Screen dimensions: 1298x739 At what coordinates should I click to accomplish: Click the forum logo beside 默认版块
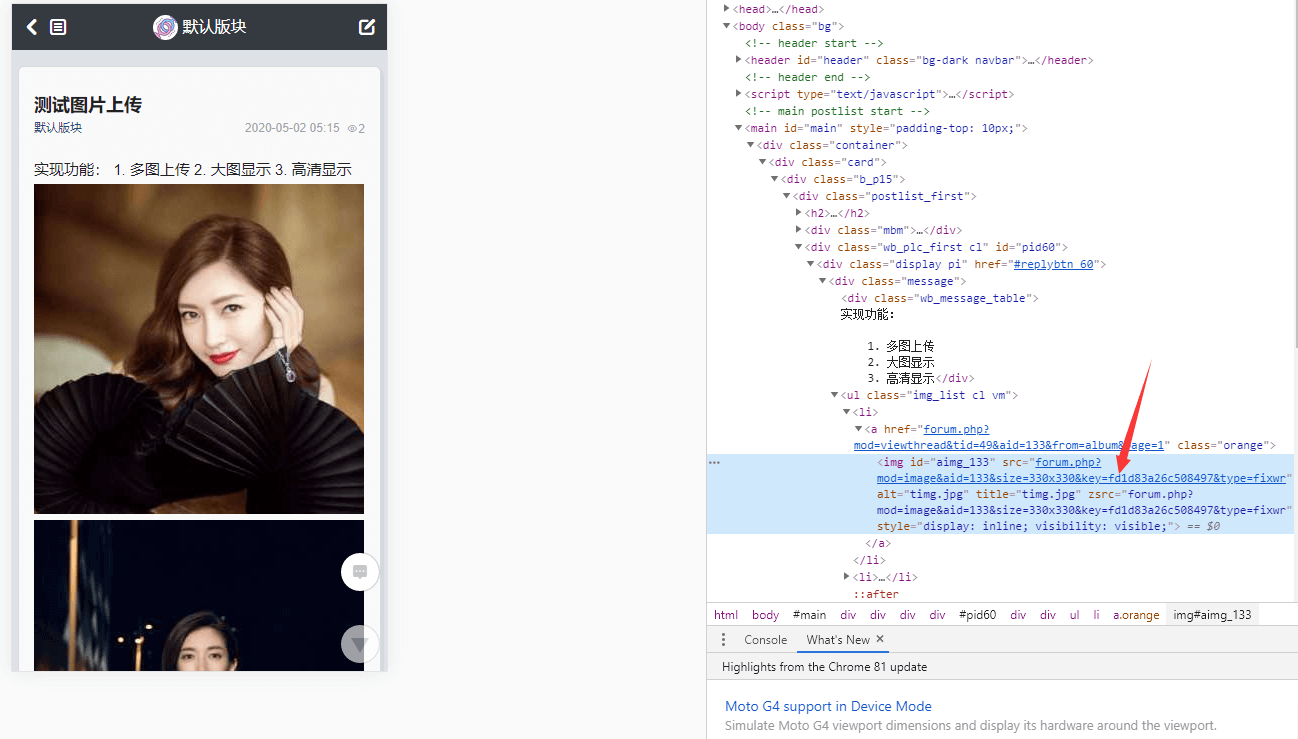click(165, 27)
